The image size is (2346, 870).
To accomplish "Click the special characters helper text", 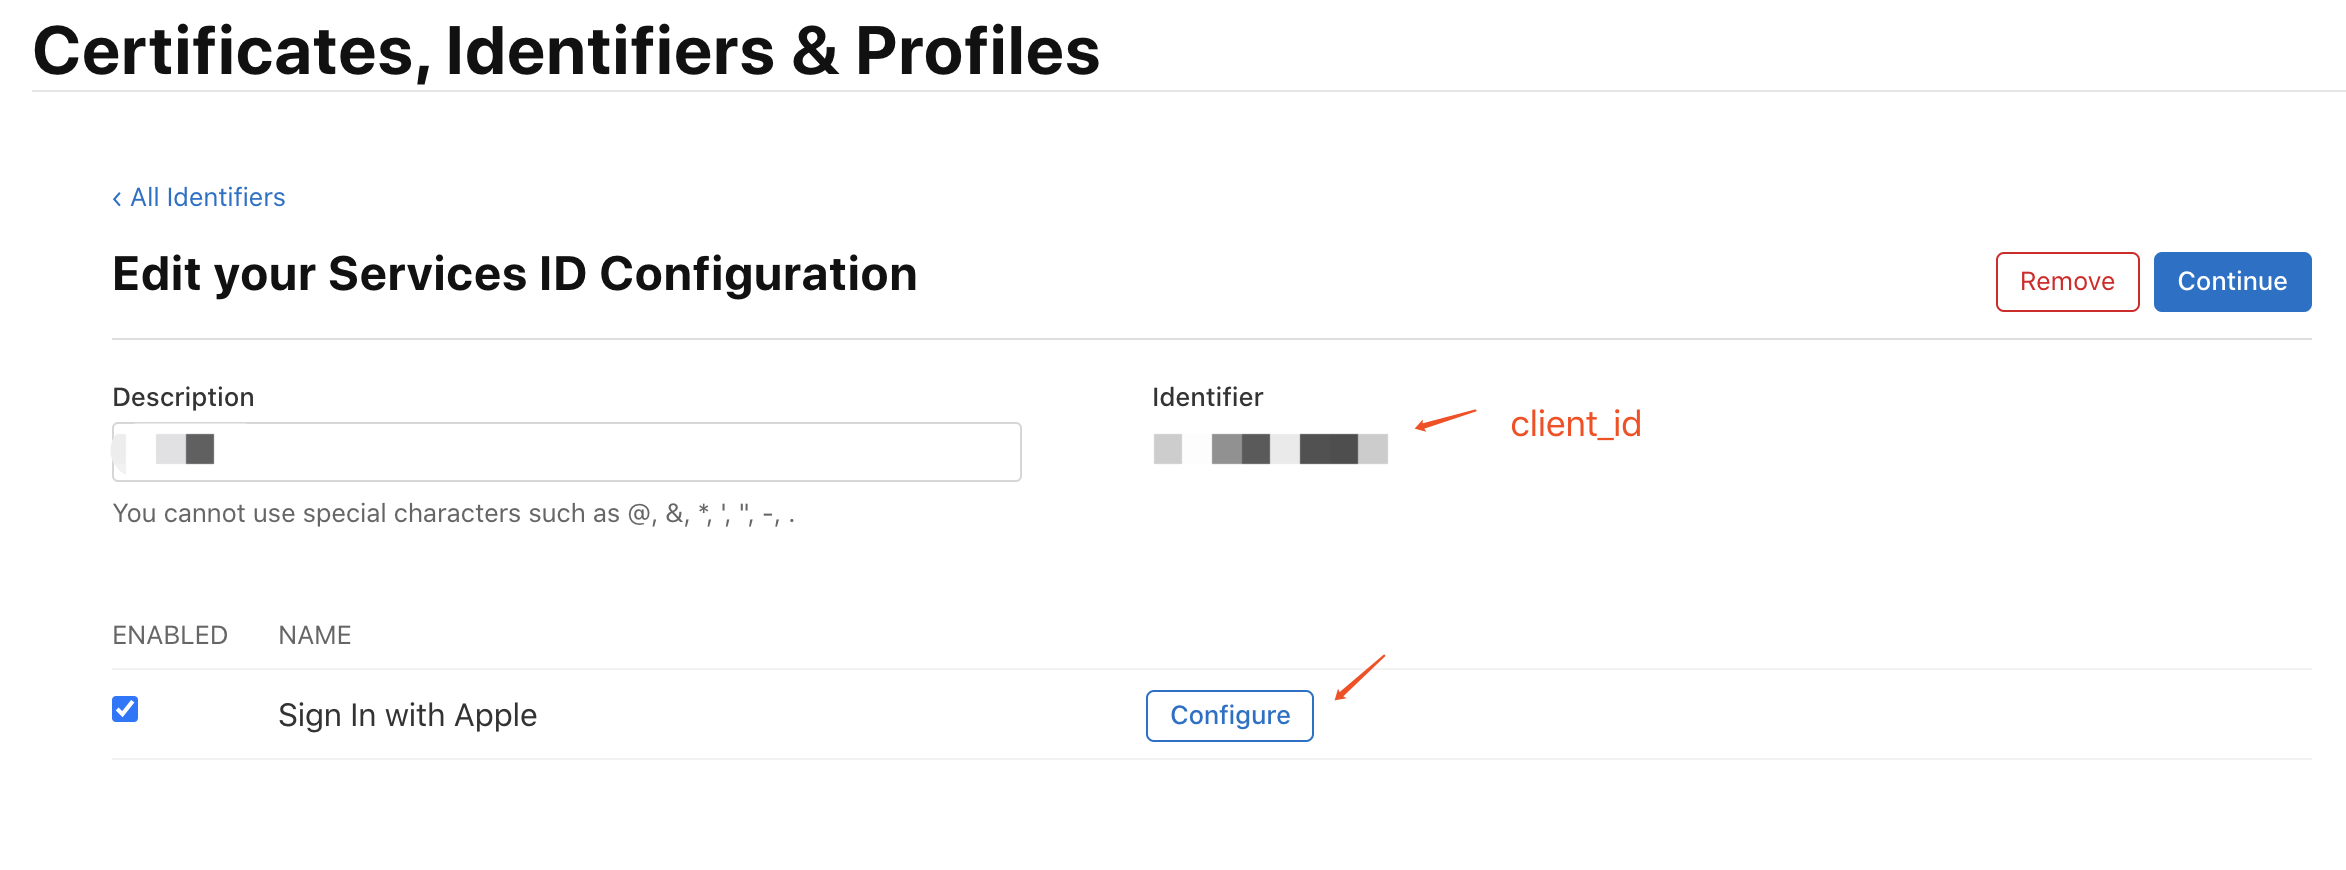I will pos(453,514).
